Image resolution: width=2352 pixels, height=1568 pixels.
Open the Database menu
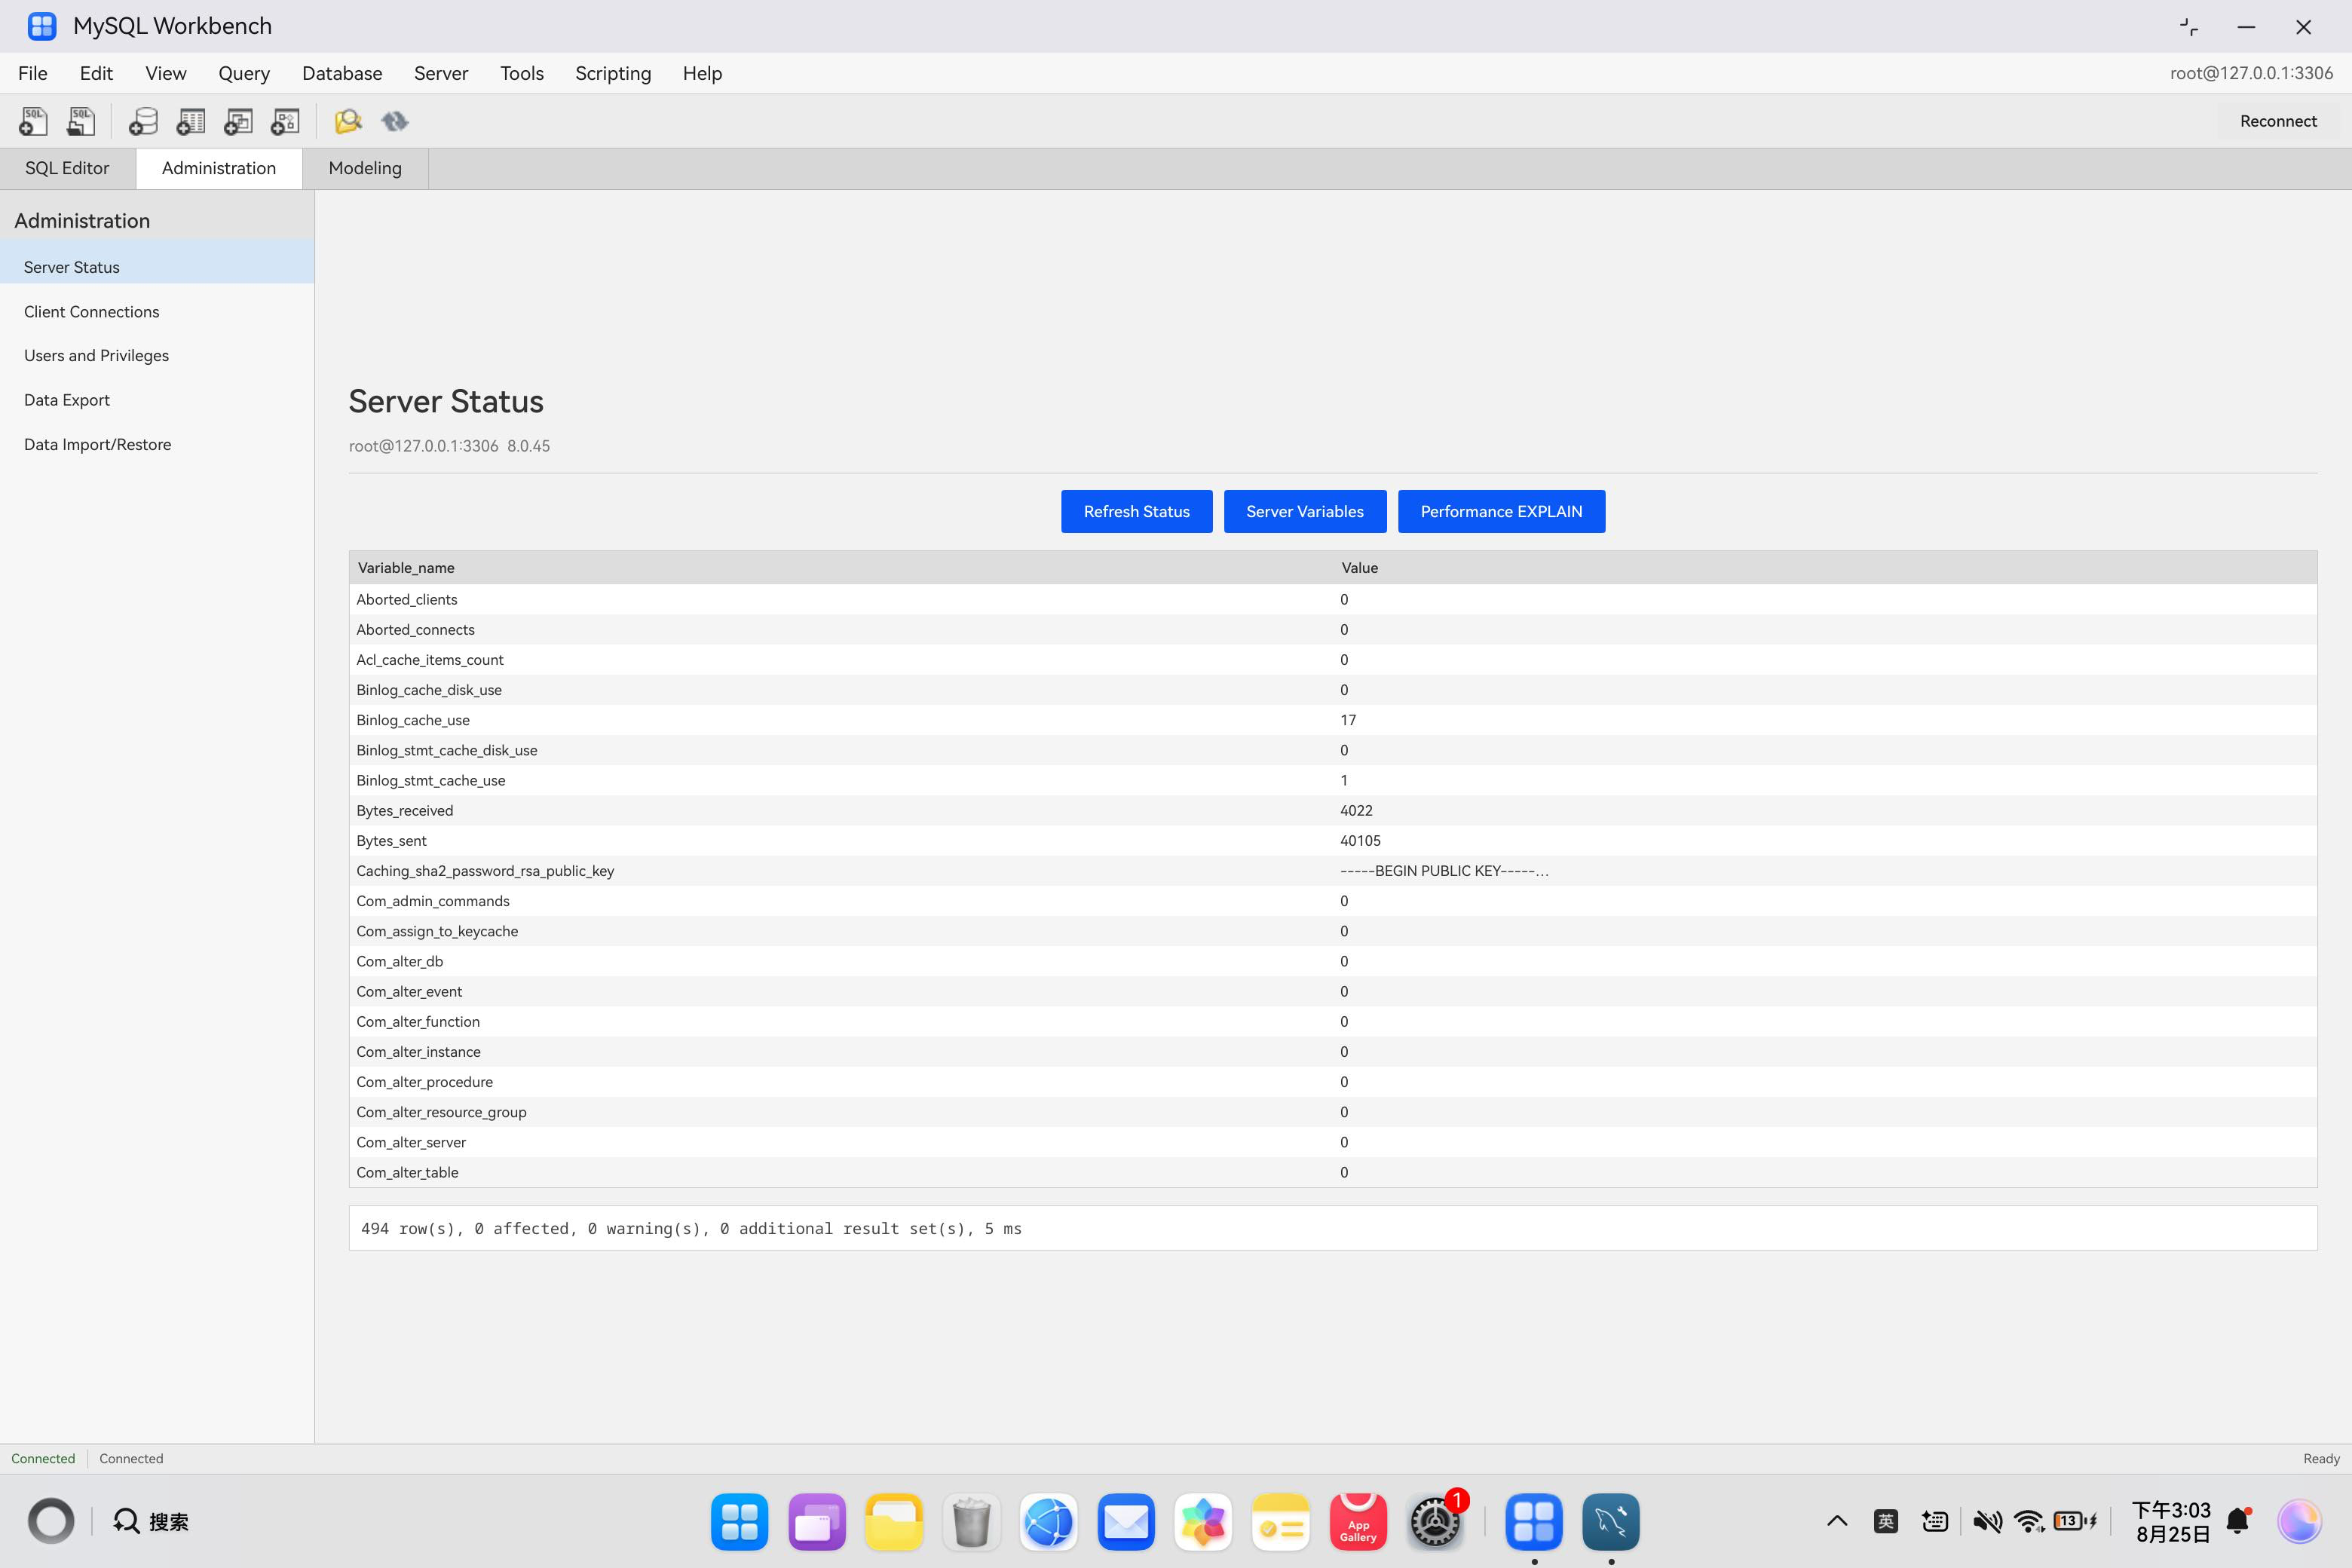342,73
